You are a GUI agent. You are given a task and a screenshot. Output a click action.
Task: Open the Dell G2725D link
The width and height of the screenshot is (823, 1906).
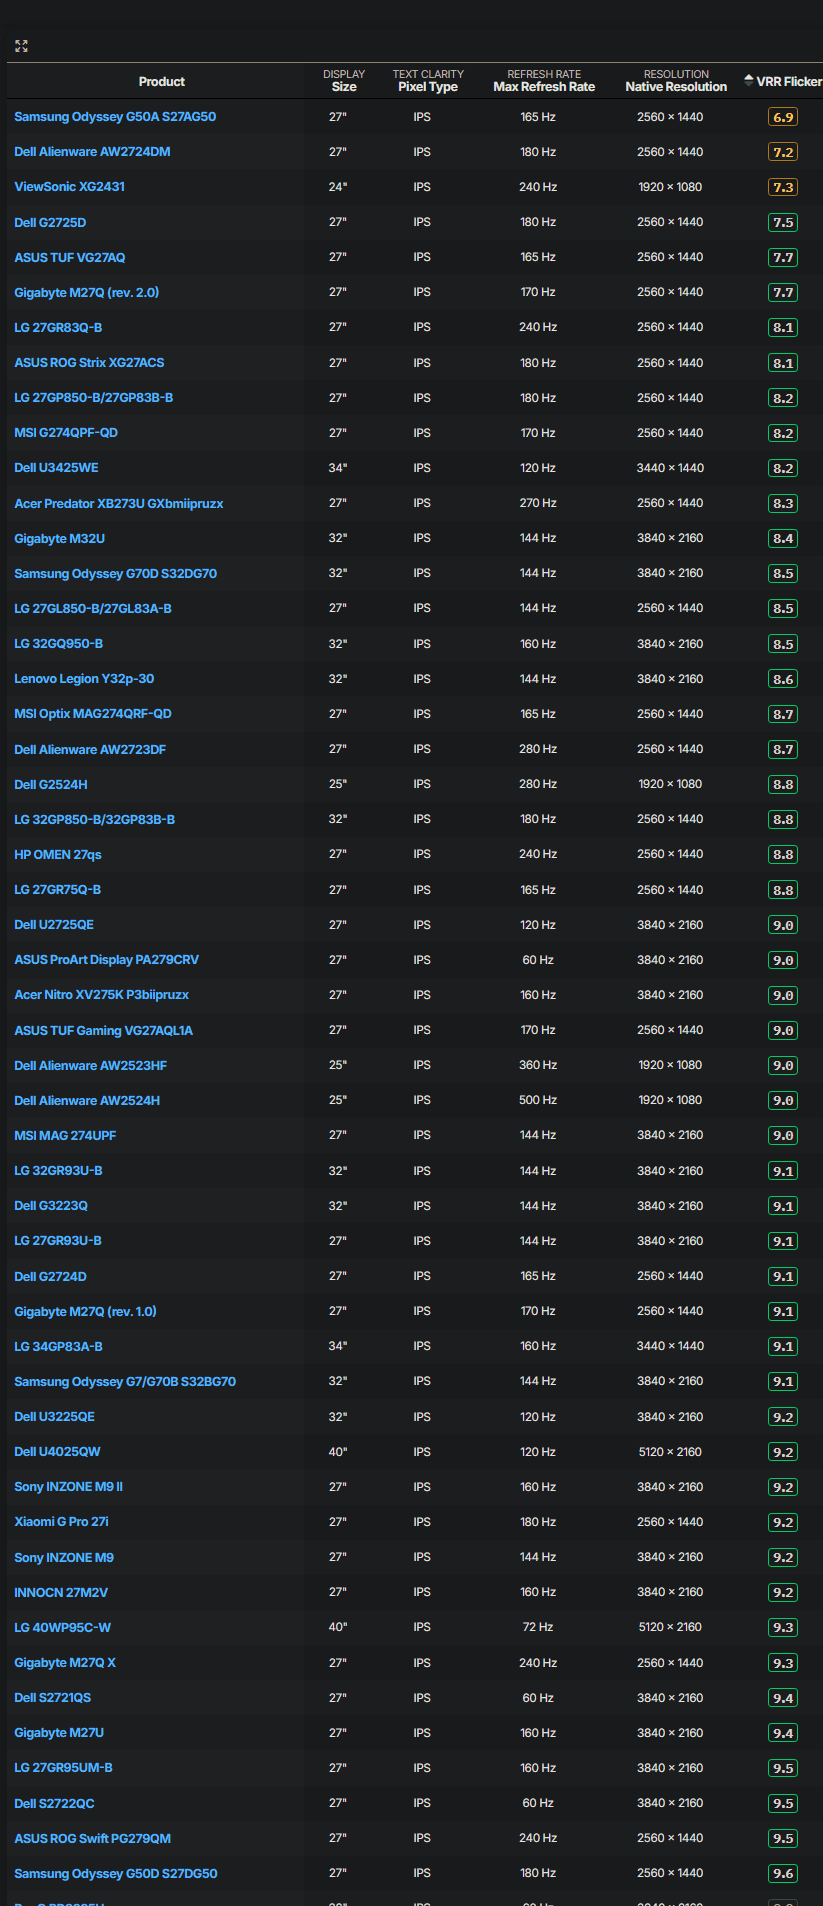[x=50, y=222]
